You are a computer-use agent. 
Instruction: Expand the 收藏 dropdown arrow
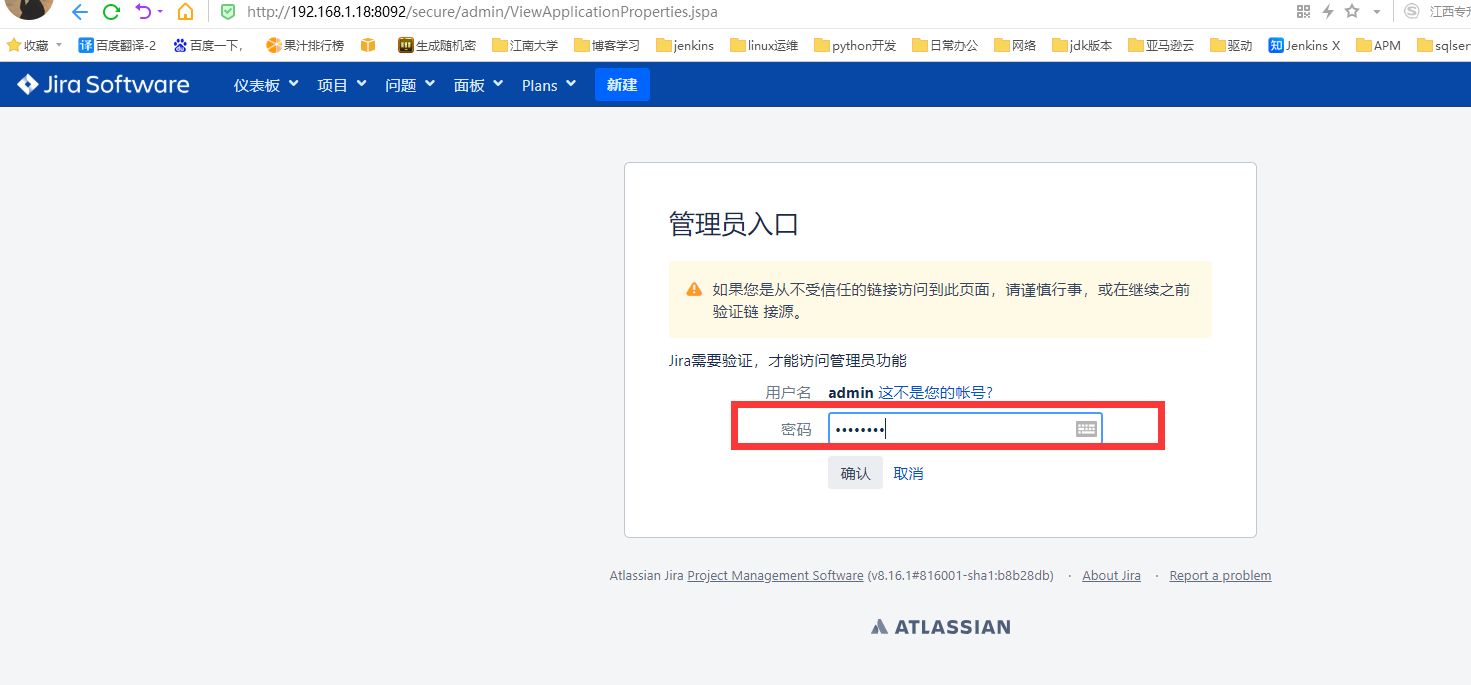[59, 45]
